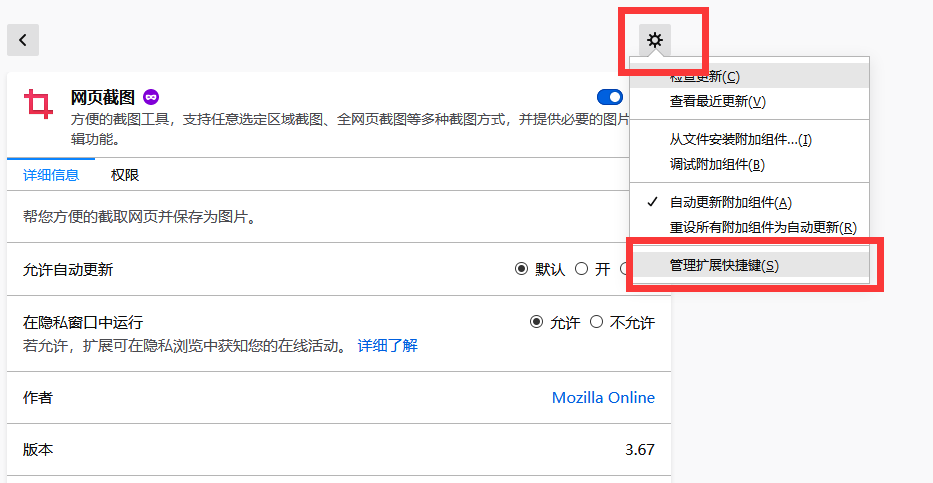Toggle the 网页截图 extension enable switch
Viewport: 933px width, 483px height.
tap(610, 97)
